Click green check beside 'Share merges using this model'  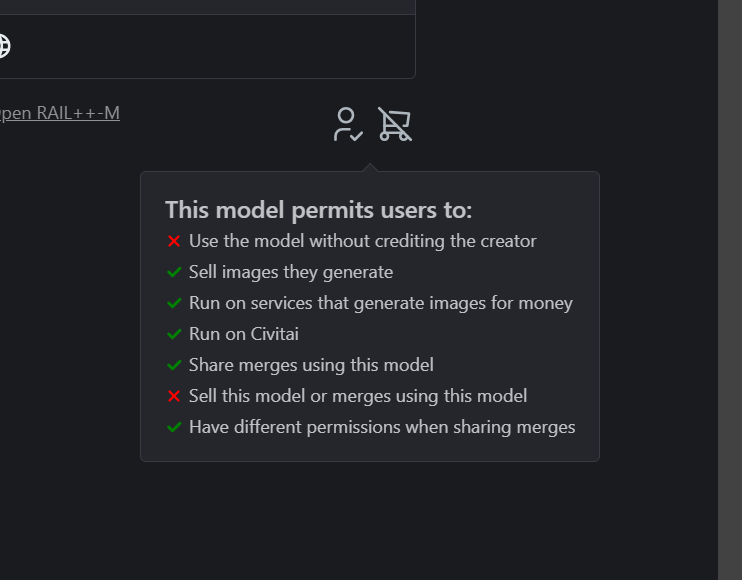point(174,365)
